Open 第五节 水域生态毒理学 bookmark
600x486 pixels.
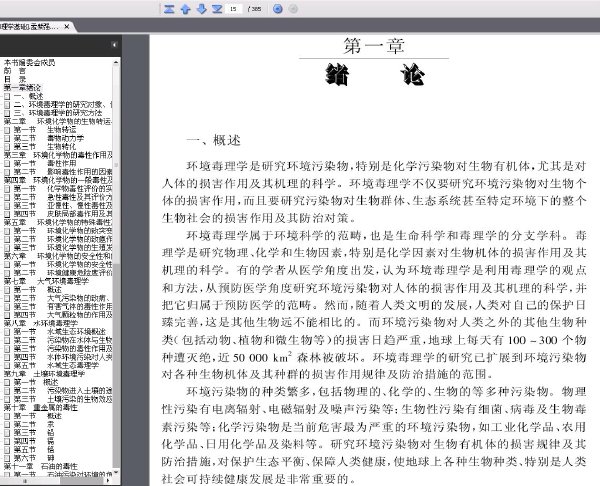click(x=56, y=365)
